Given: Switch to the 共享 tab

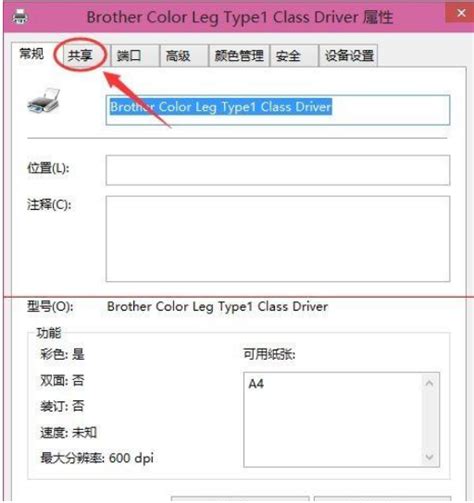Looking at the screenshot, I should pyautogui.click(x=80, y=55).
